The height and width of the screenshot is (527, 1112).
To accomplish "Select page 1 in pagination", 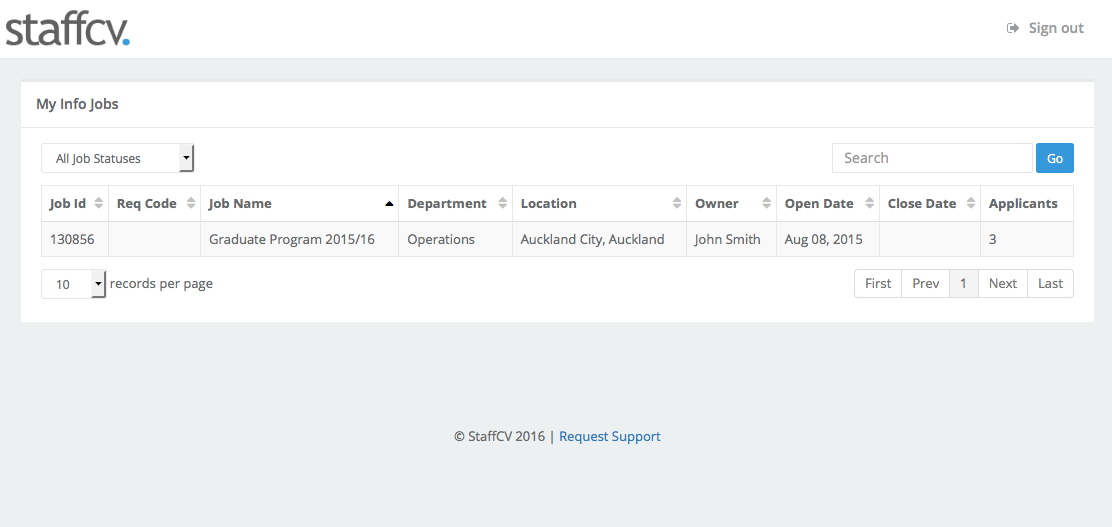I will (x=964, y=284).
